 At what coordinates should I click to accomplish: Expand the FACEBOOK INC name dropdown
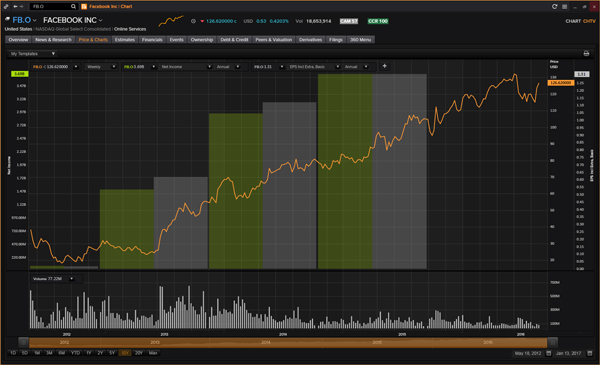point(101,20)
